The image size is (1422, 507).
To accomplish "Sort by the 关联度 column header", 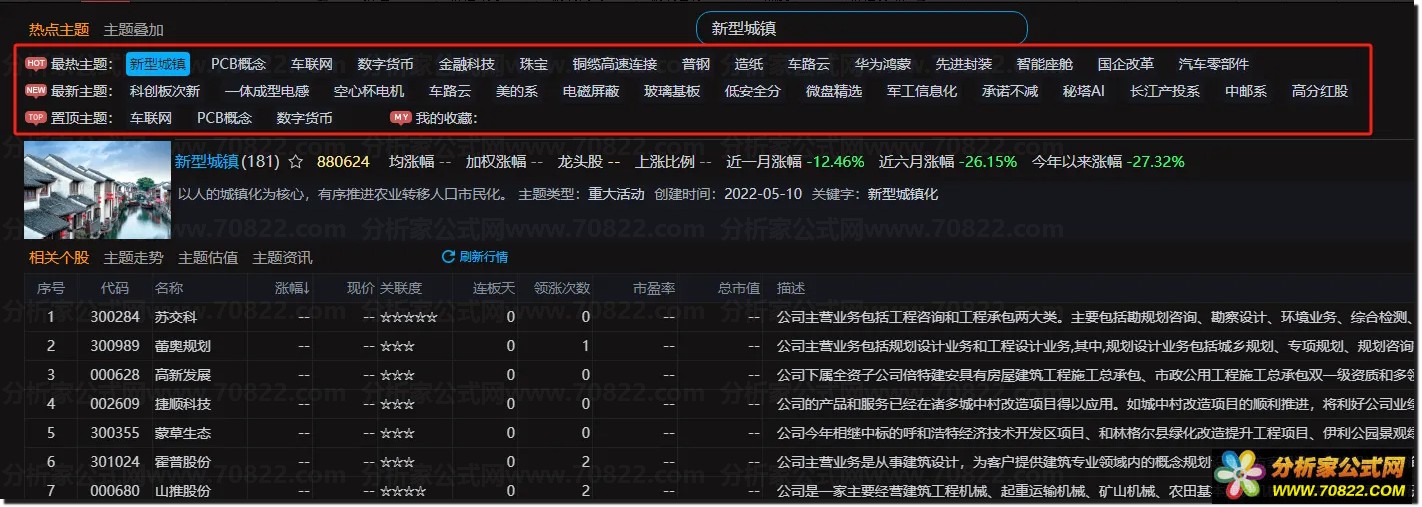I will coord(401,288).
